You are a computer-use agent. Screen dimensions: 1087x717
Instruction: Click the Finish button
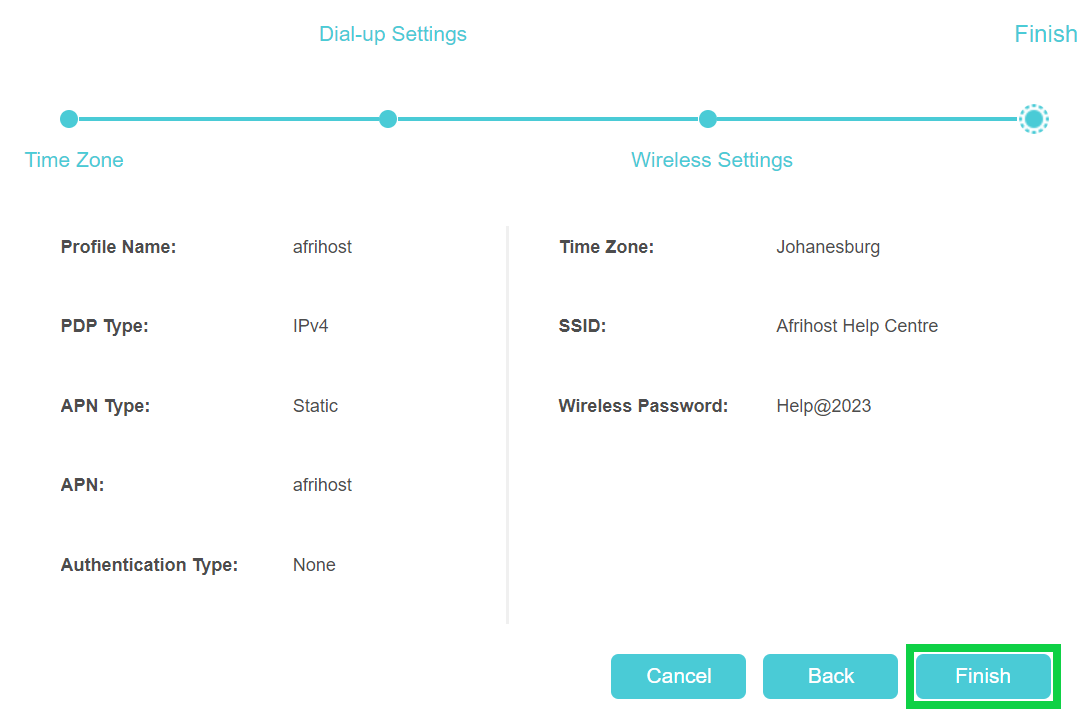983,676
